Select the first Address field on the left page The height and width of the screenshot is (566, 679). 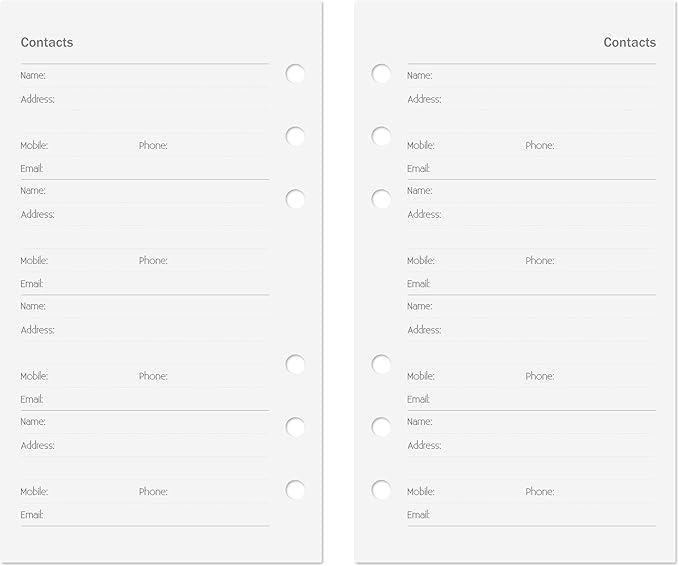click(x=145, y=100)
